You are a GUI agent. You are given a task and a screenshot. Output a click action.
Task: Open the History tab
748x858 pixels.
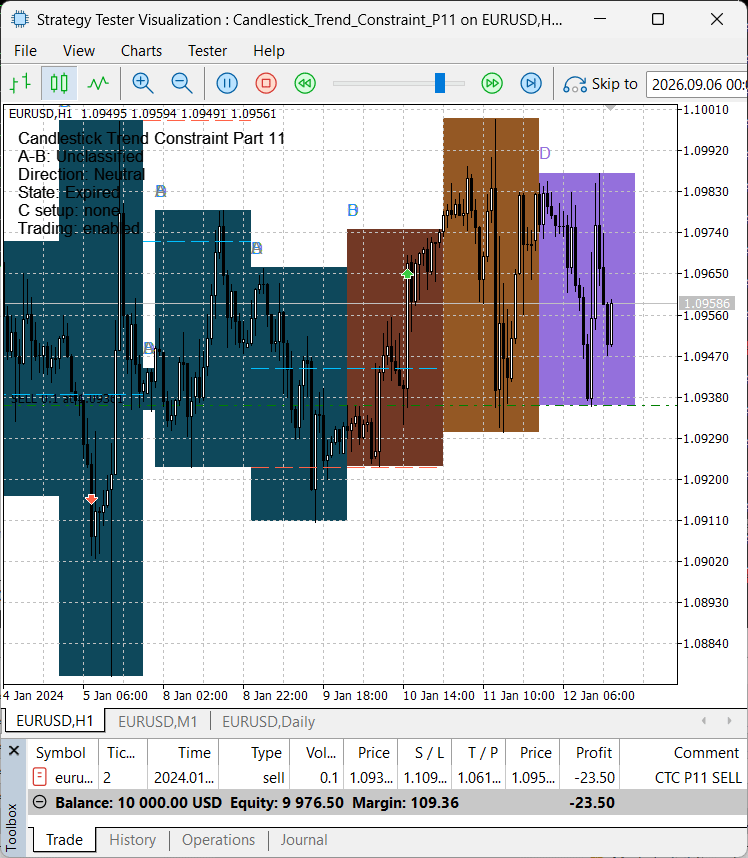tap(132, 839)
